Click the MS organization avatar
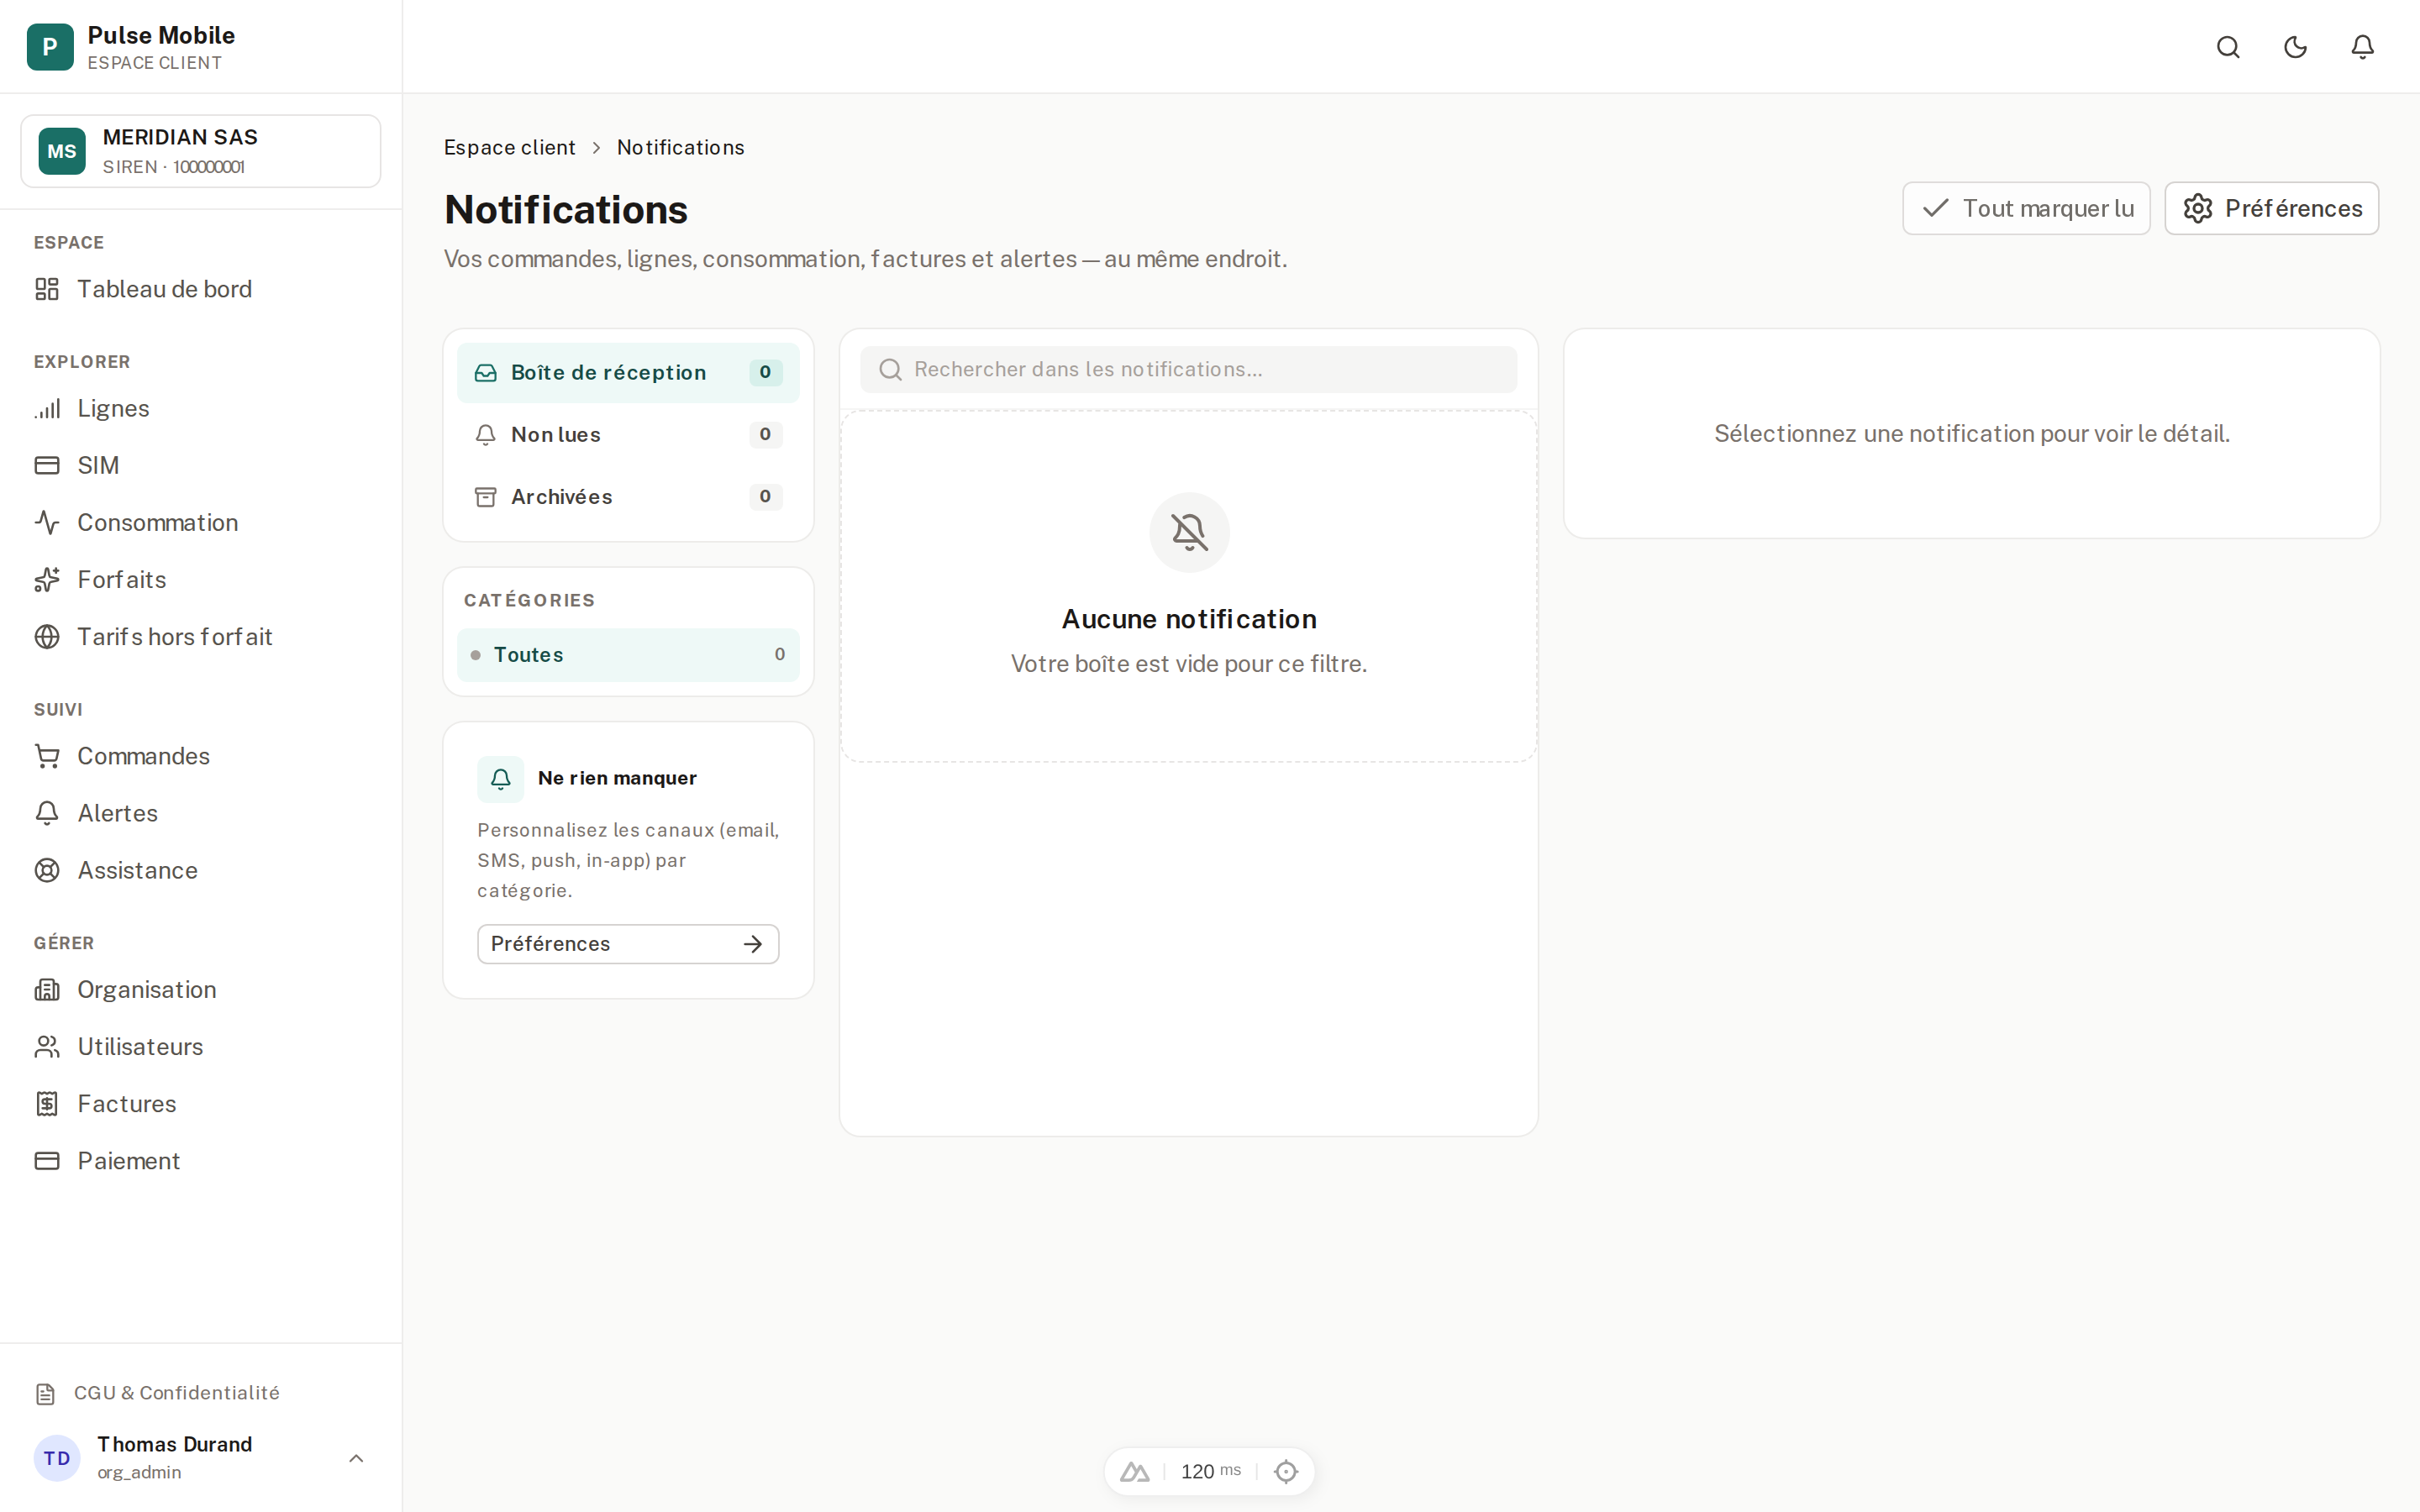The height and width of the screenshot is (1512, 2420). coord(62,151)
